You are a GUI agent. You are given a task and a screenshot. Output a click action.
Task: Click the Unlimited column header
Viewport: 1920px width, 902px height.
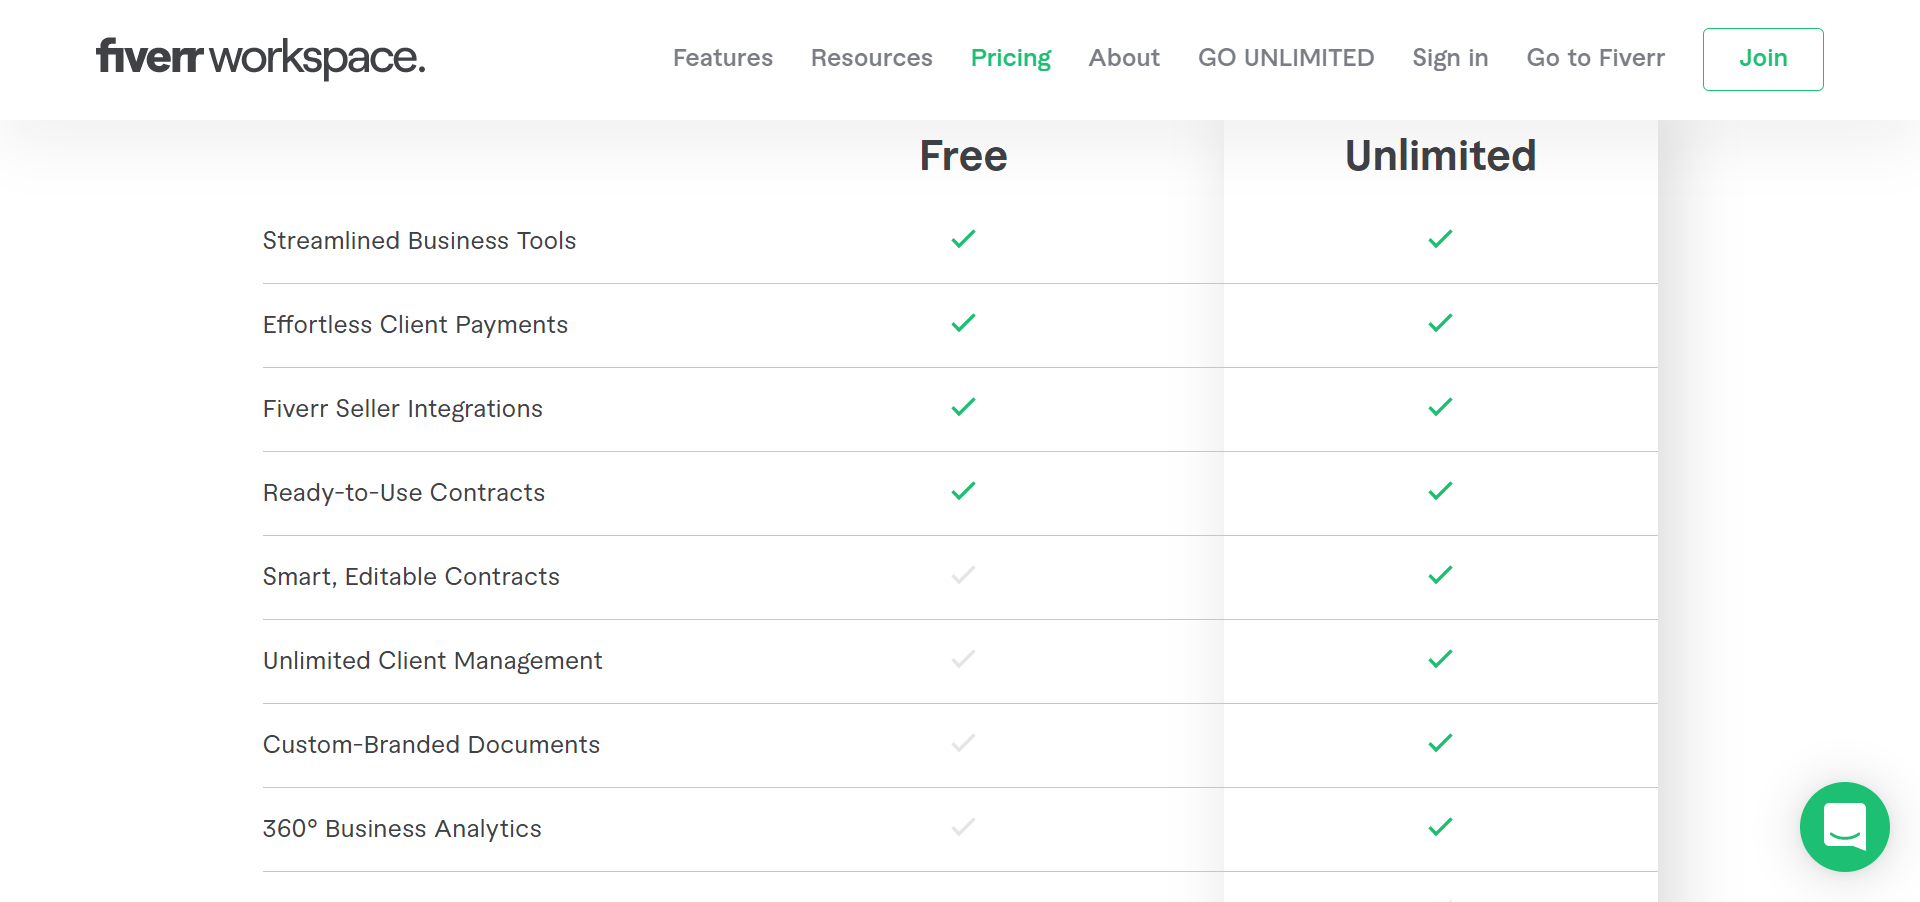(x=1440, y=155)
